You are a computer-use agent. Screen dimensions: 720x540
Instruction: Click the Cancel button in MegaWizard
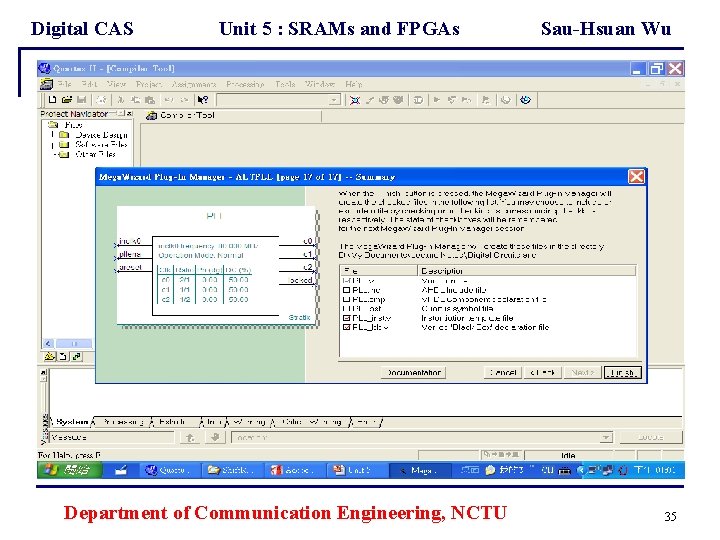[503, 373]
